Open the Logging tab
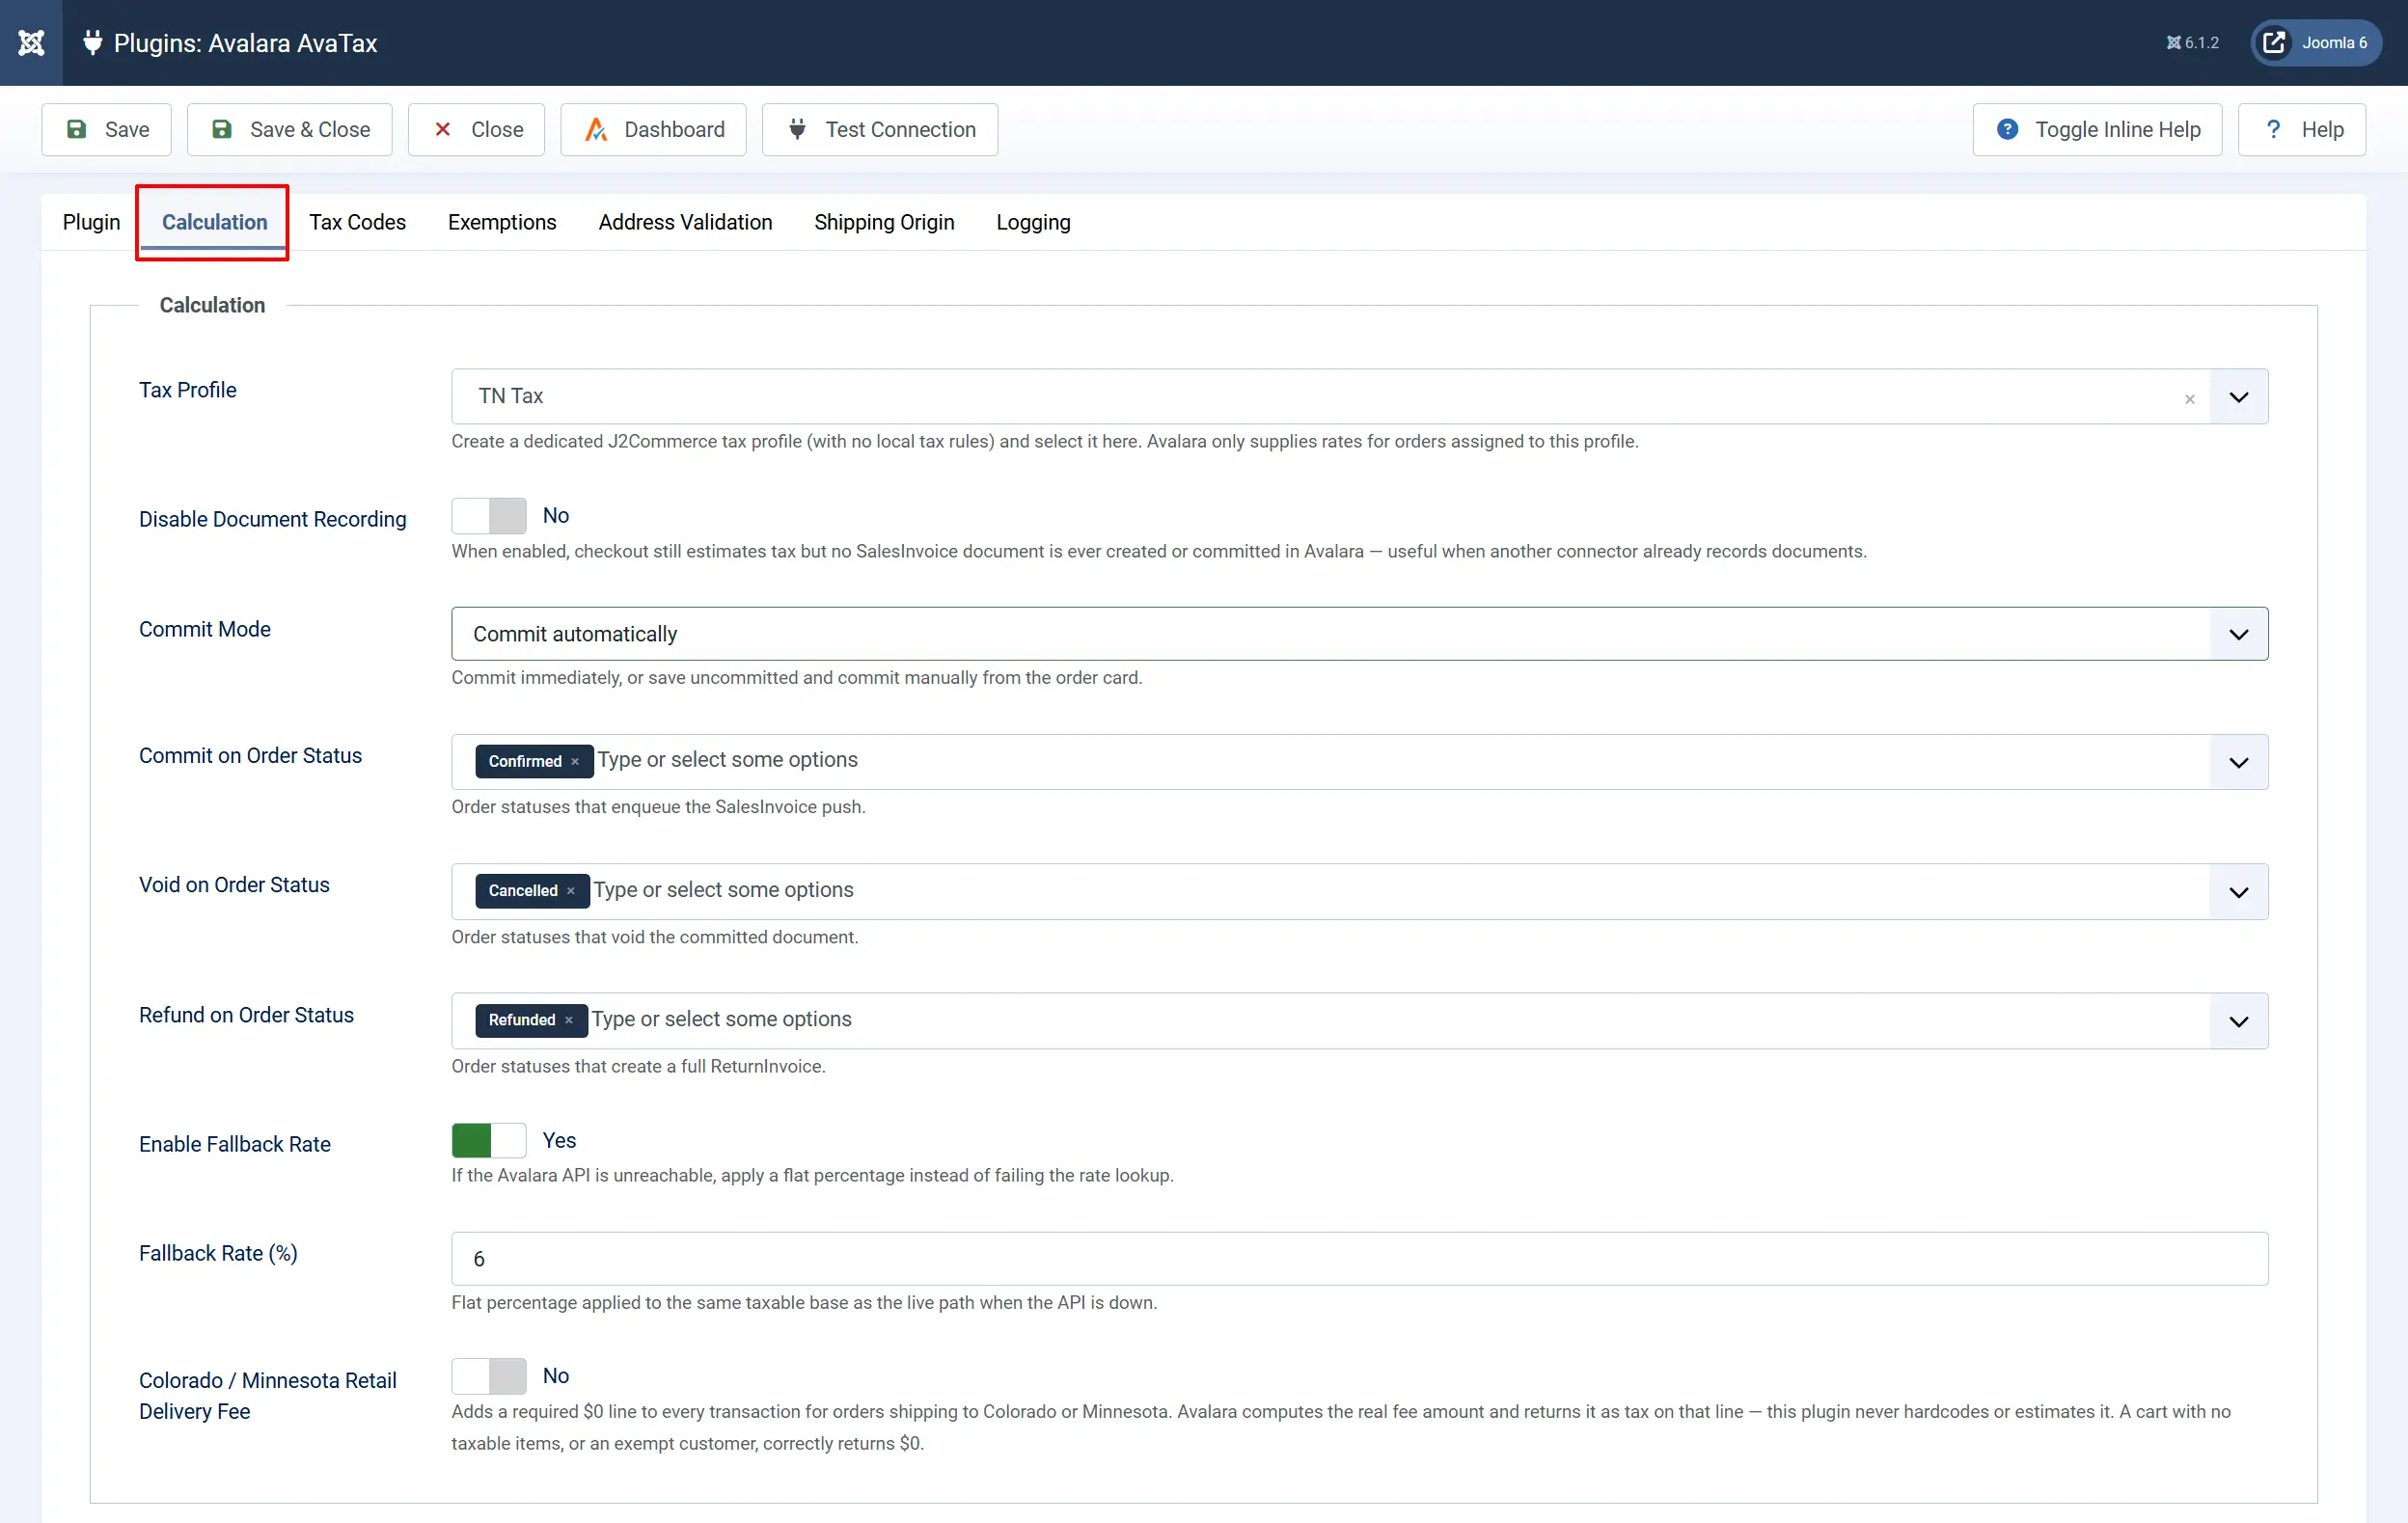Screen dimensions: 2408x1523 (1033, 222)
